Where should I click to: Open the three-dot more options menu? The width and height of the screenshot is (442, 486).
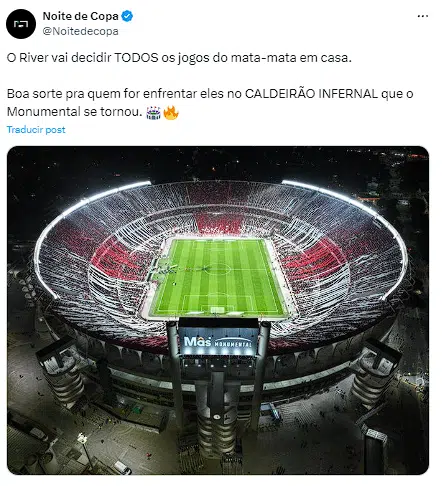click(423, 16)
